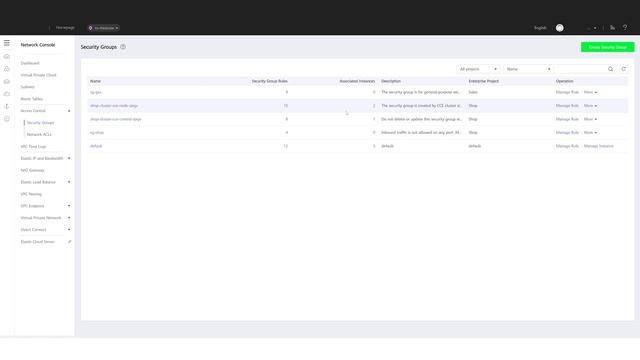Expand Elastic IP and Bandwidth section
Image resolution: width=640 pixels, height=360 pixels.
[69, 158]
